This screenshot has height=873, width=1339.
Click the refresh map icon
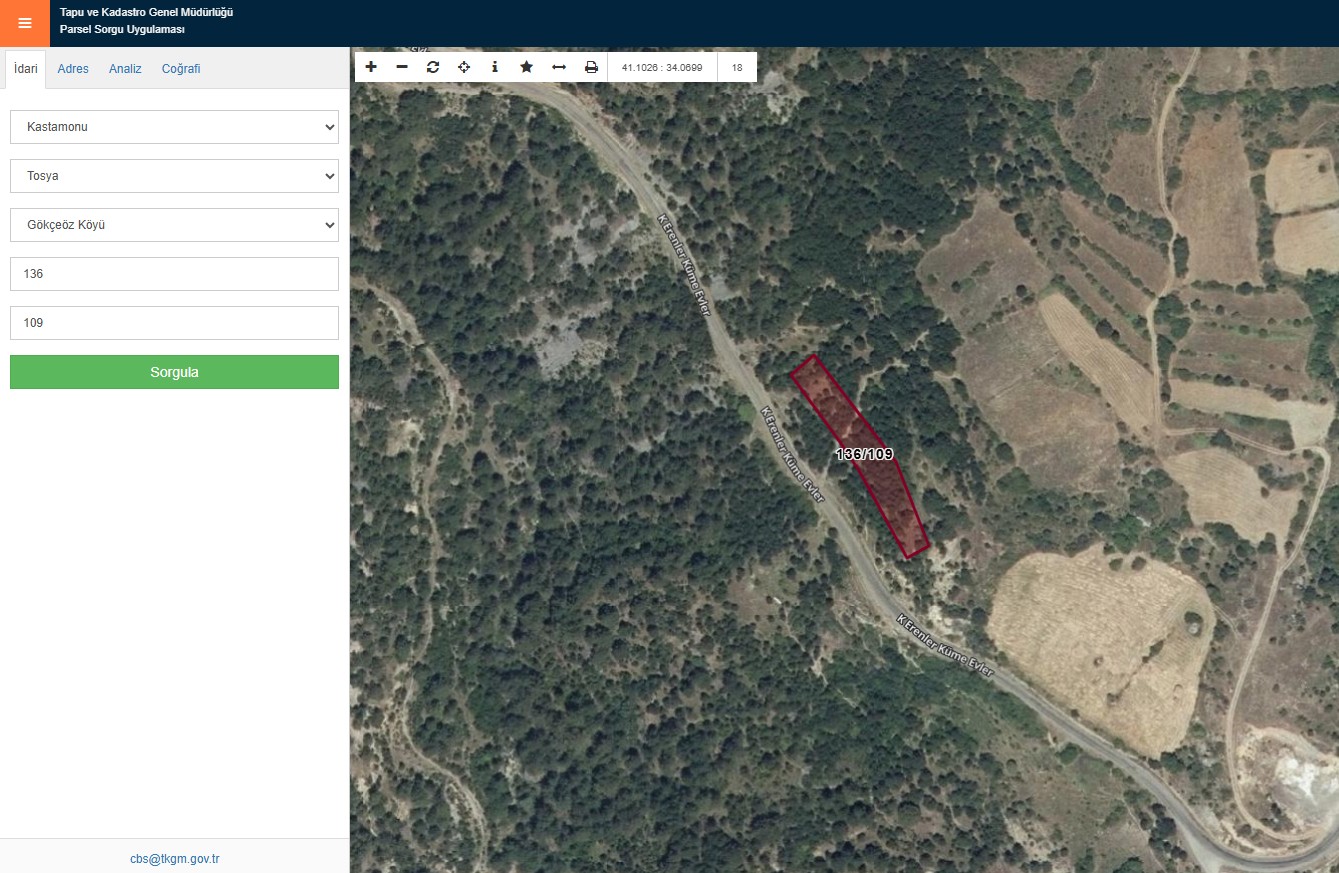(x=433, y=67)
